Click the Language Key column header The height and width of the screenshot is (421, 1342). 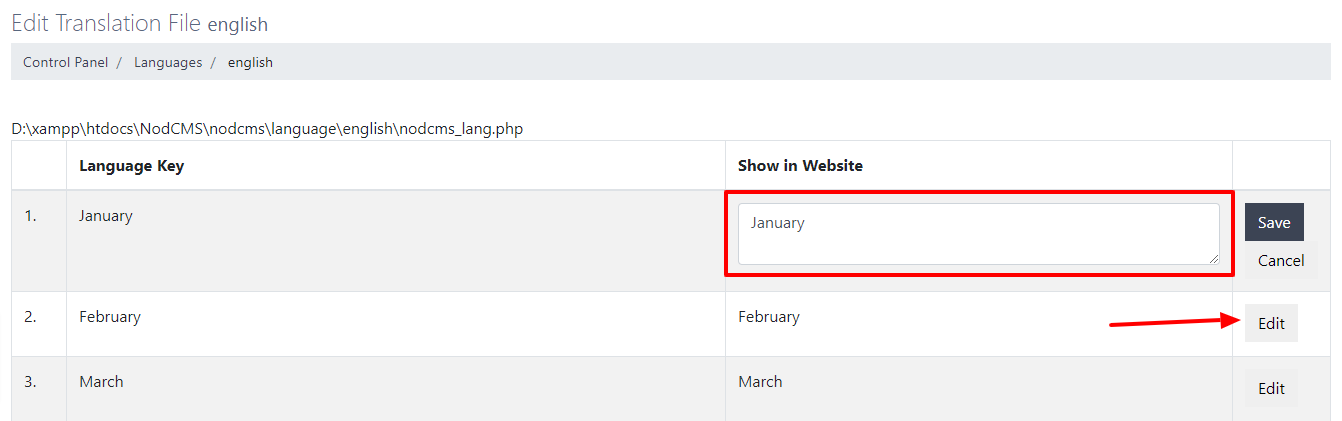[x=131, y=166]
